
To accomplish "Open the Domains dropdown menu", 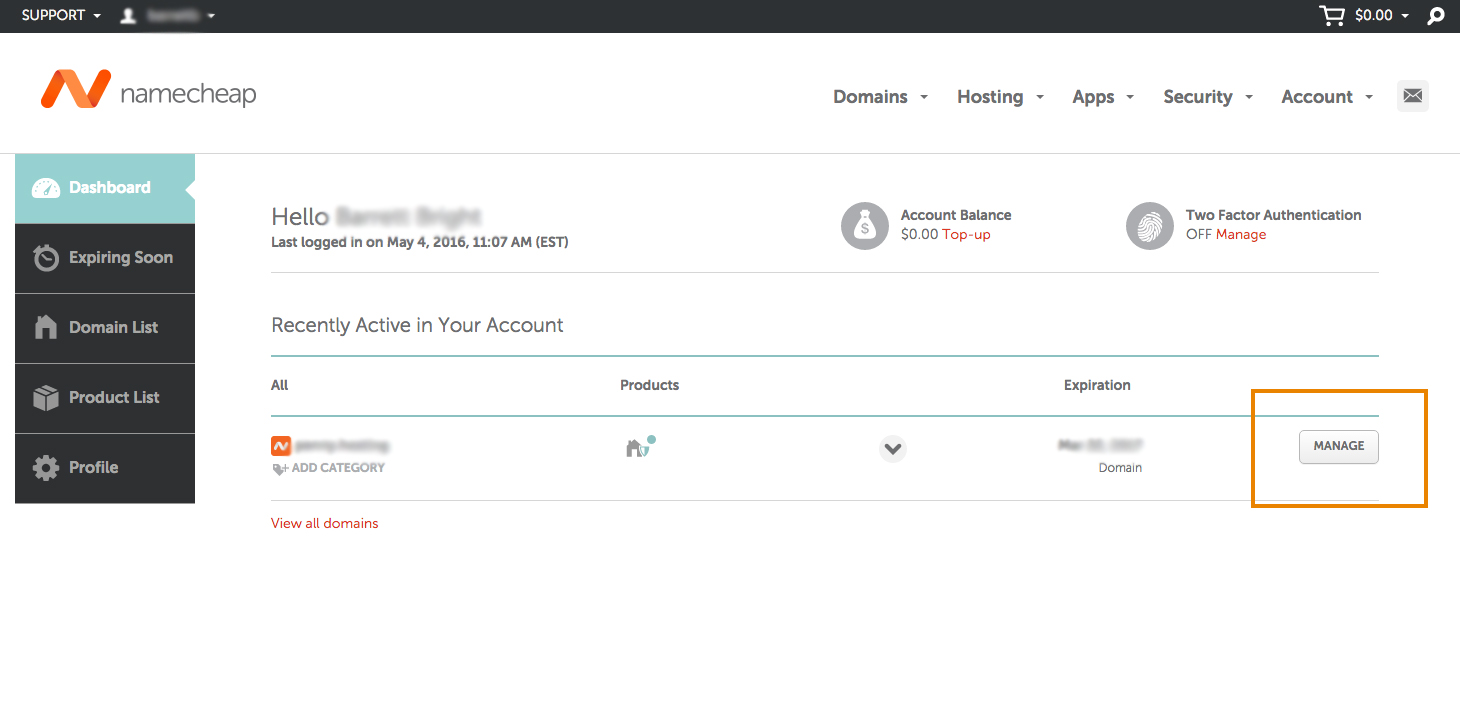I will (880, 97).
